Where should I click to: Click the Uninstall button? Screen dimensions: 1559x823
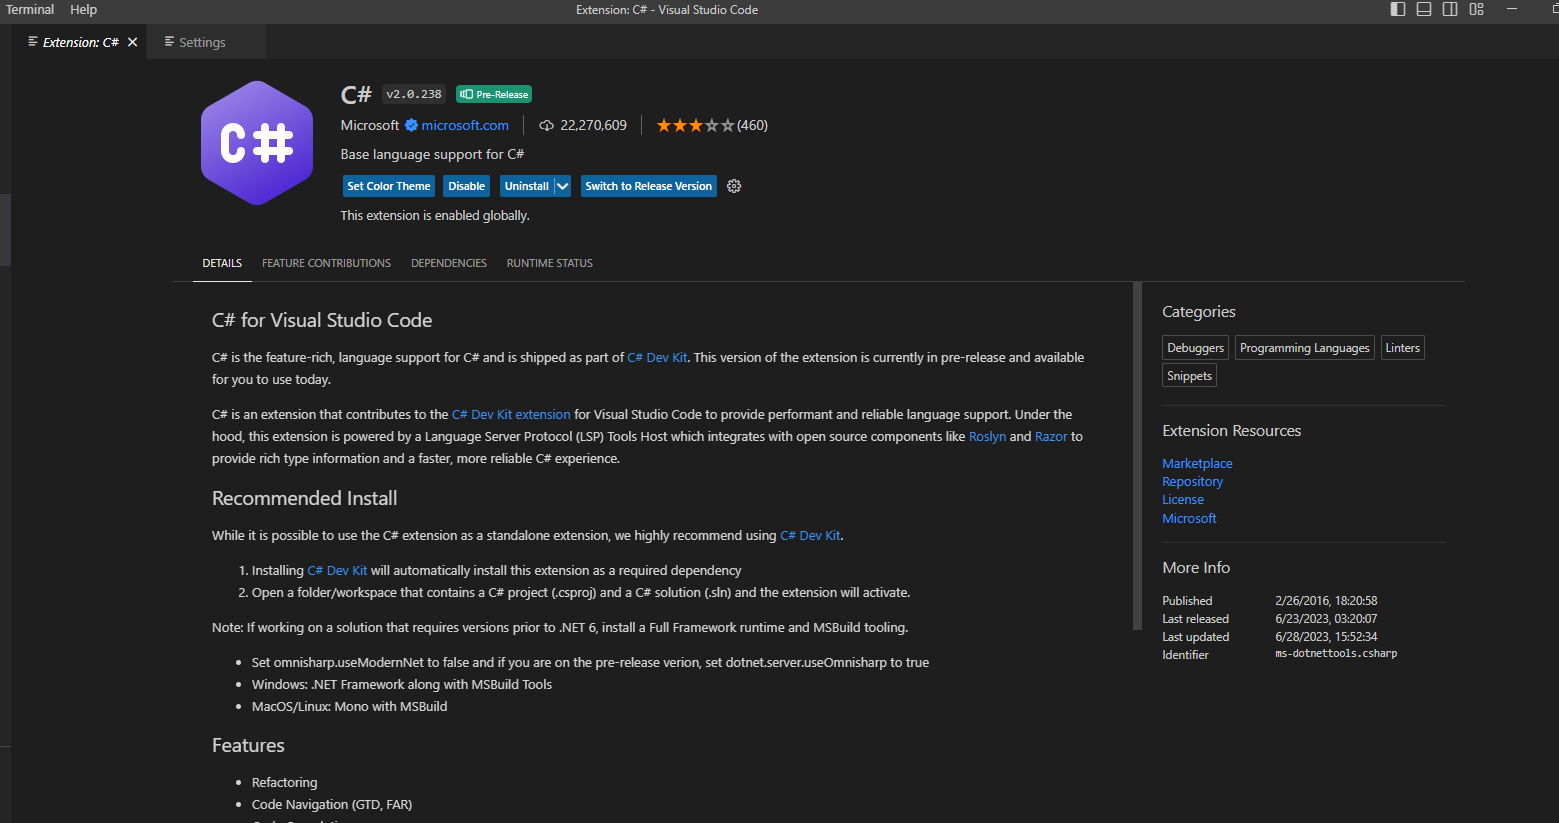pyautogui.click(x=527, y=186)
